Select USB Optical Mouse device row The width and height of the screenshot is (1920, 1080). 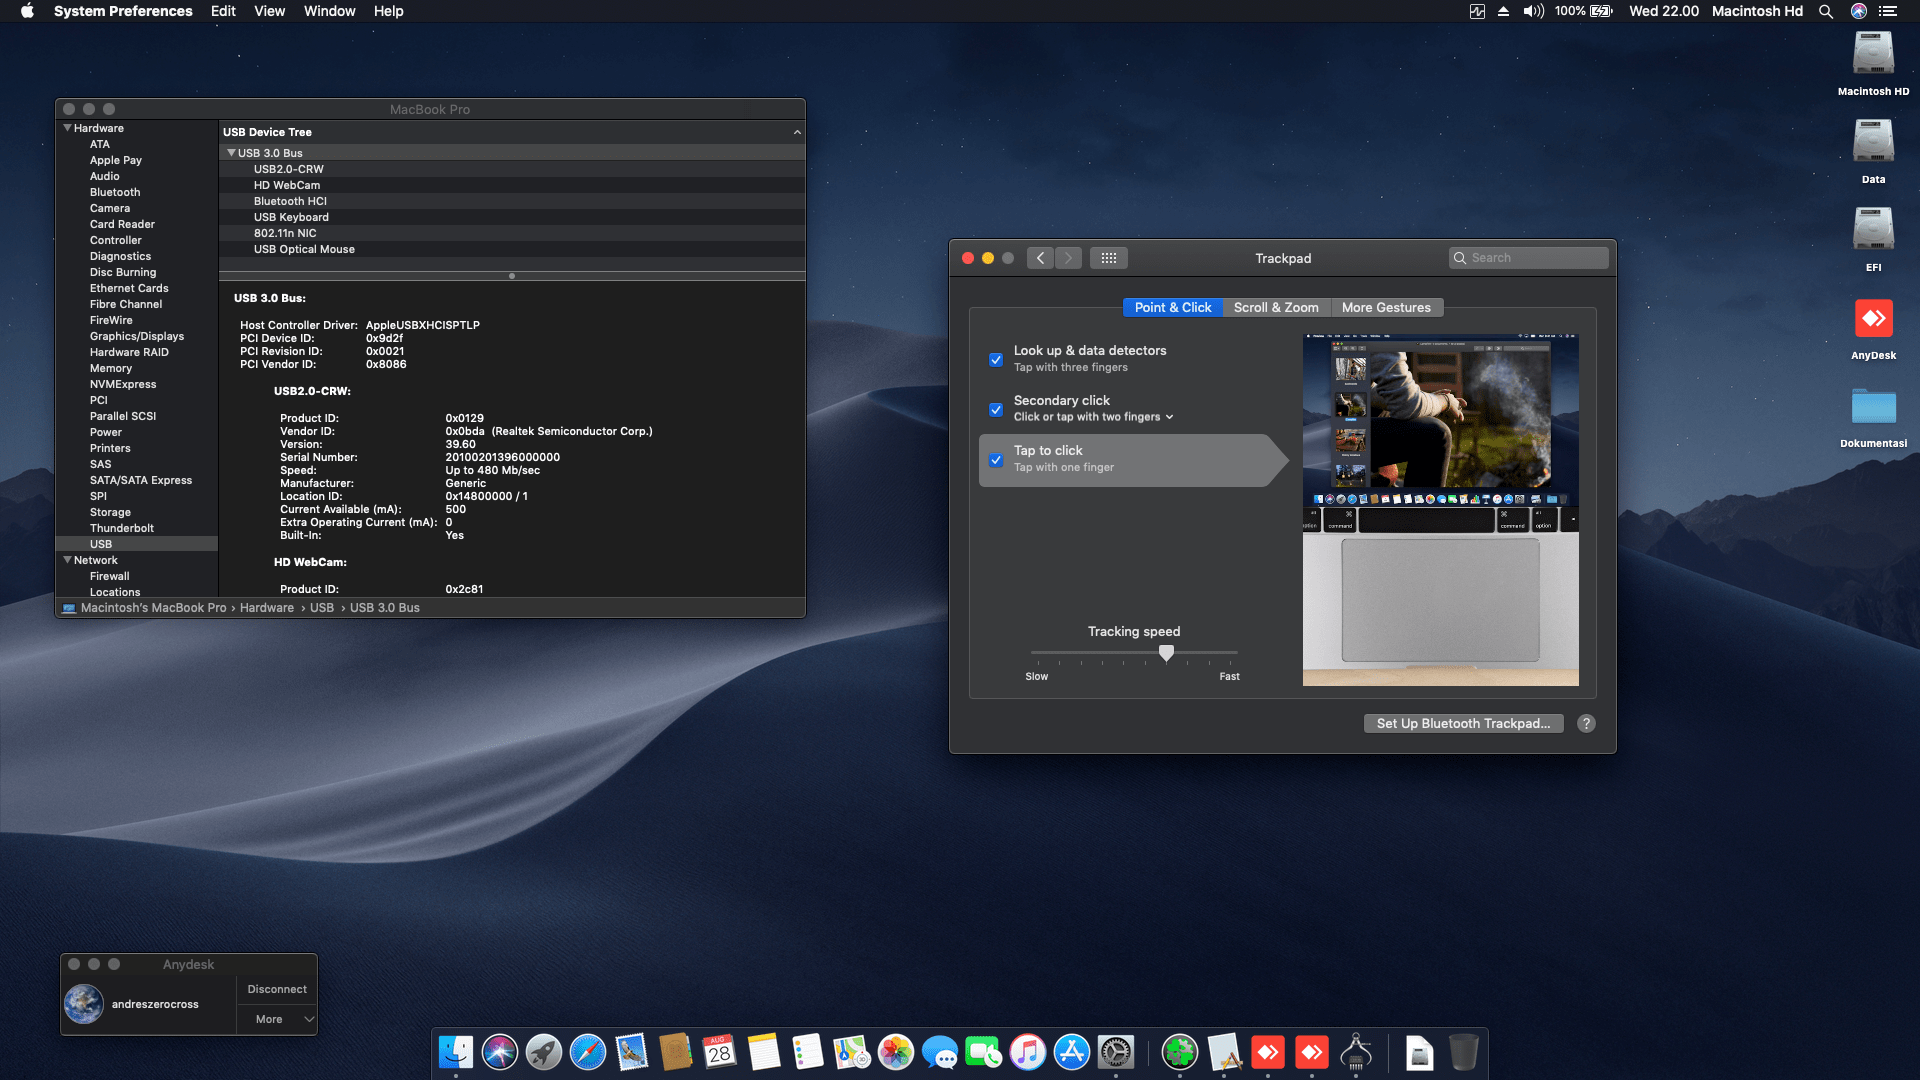pos(512,249)
